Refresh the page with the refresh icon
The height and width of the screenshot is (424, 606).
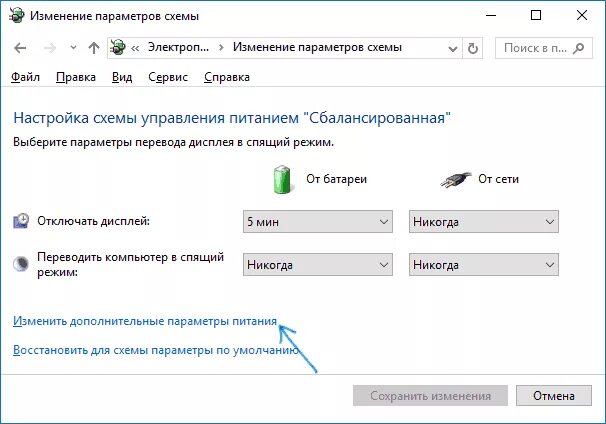[473, 48]
